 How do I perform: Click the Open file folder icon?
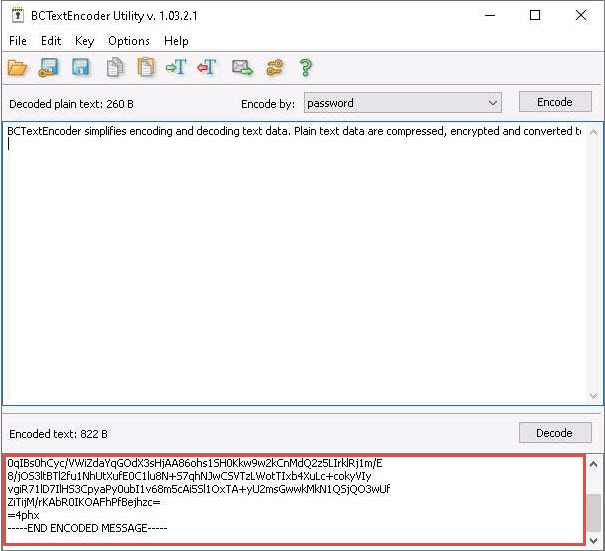tap(17, 68)
